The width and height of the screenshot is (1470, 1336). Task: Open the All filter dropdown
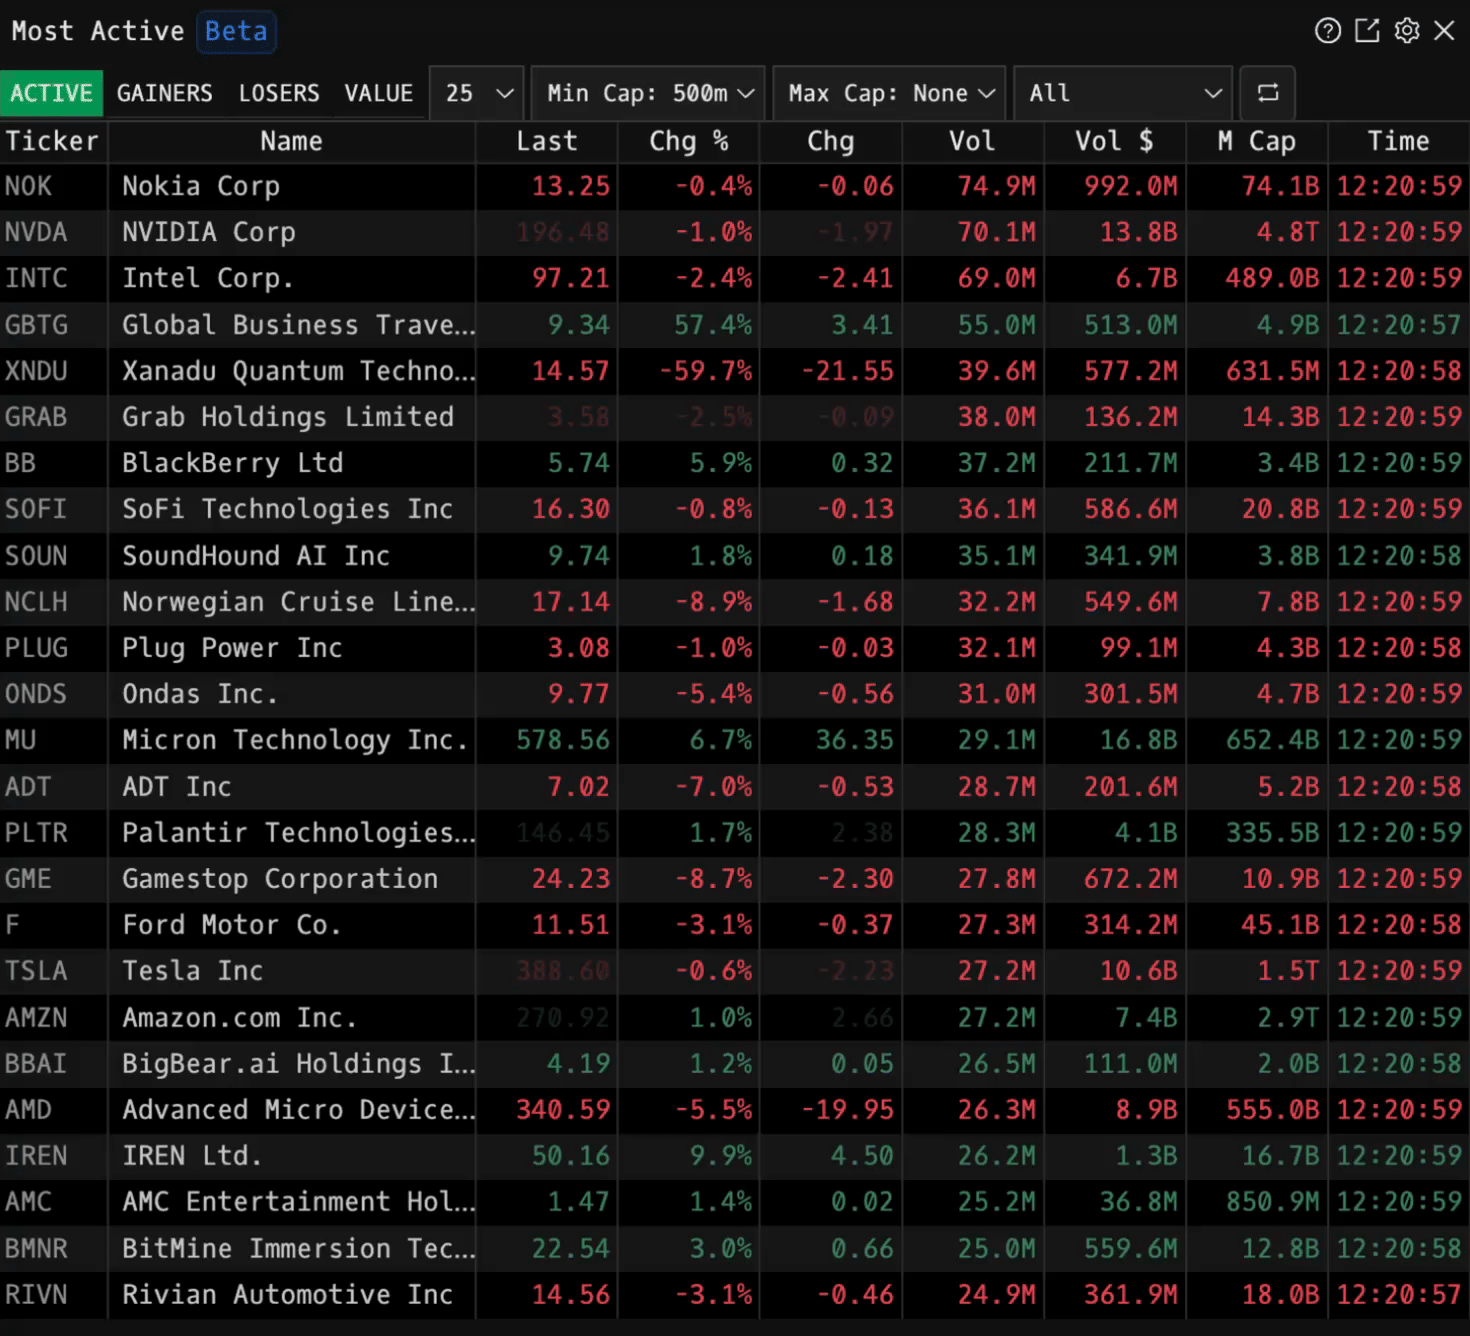pyautogui.click(x=1123, y=93)
